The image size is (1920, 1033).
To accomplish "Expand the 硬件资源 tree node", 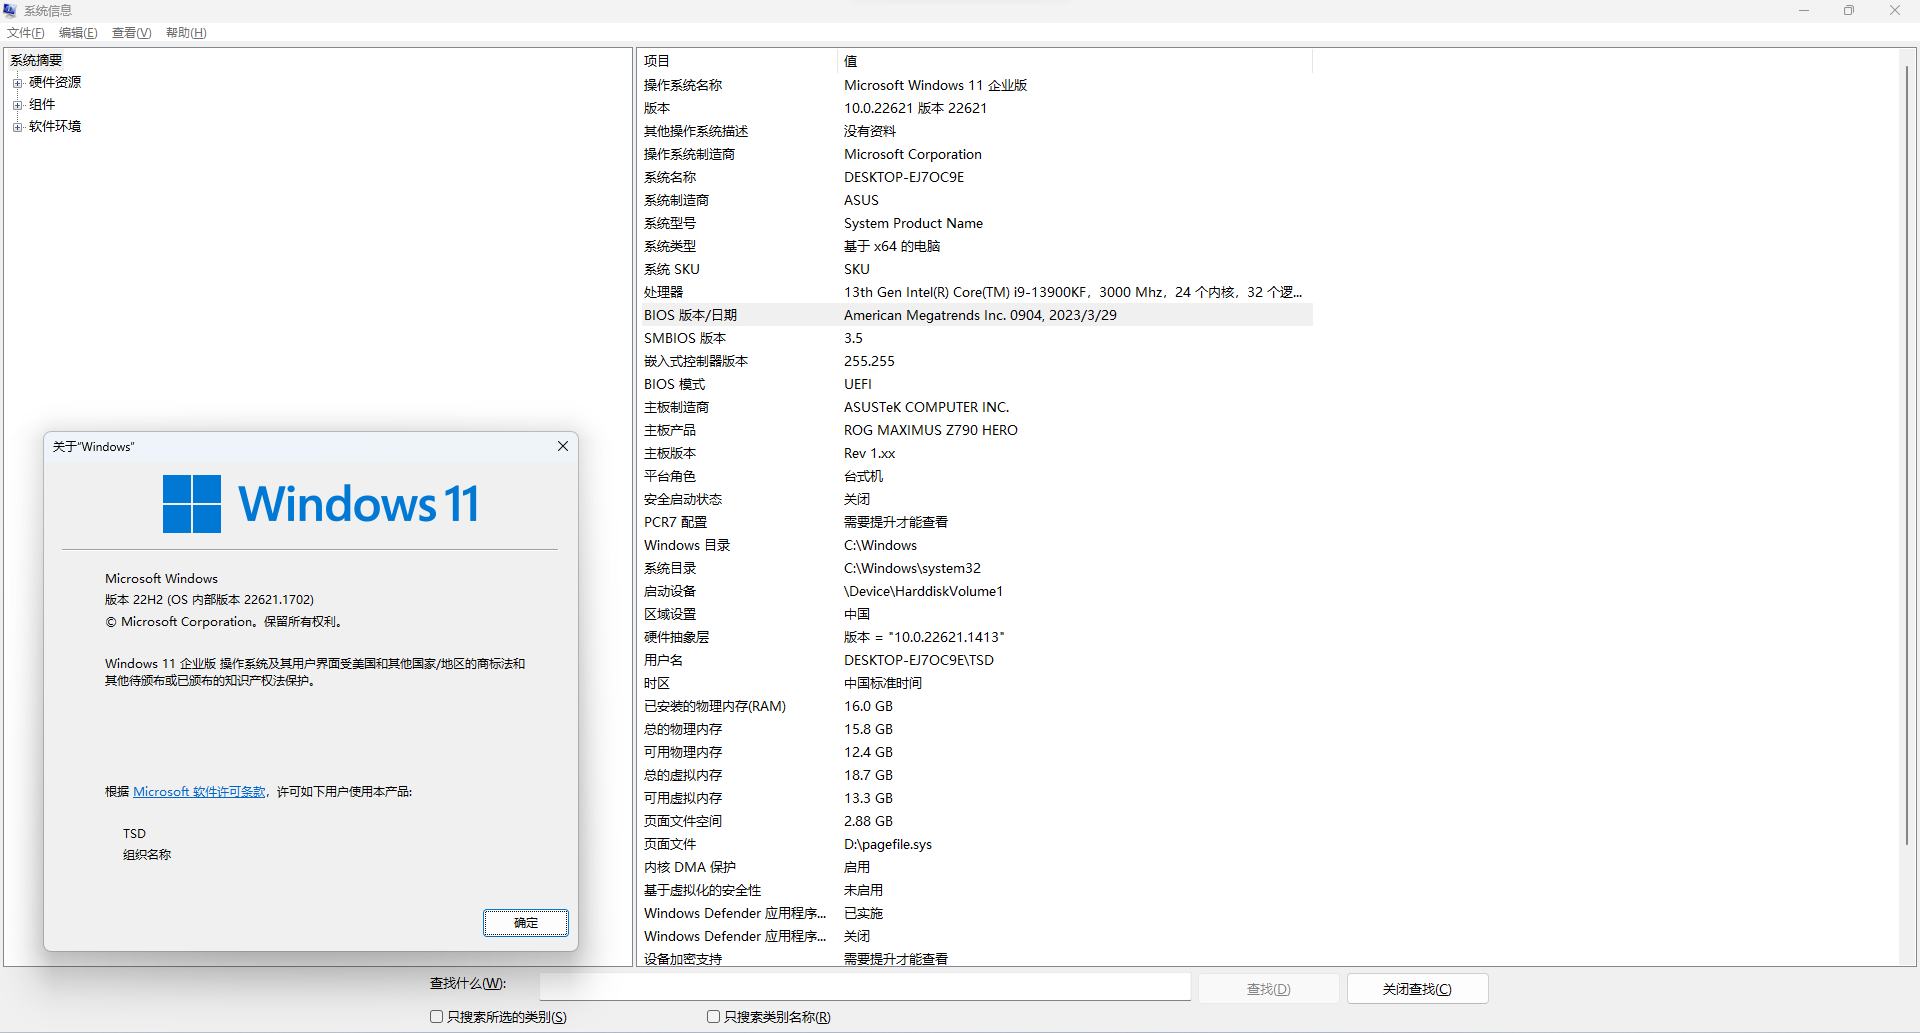I will pyautogui.click(x=17, y=83).
